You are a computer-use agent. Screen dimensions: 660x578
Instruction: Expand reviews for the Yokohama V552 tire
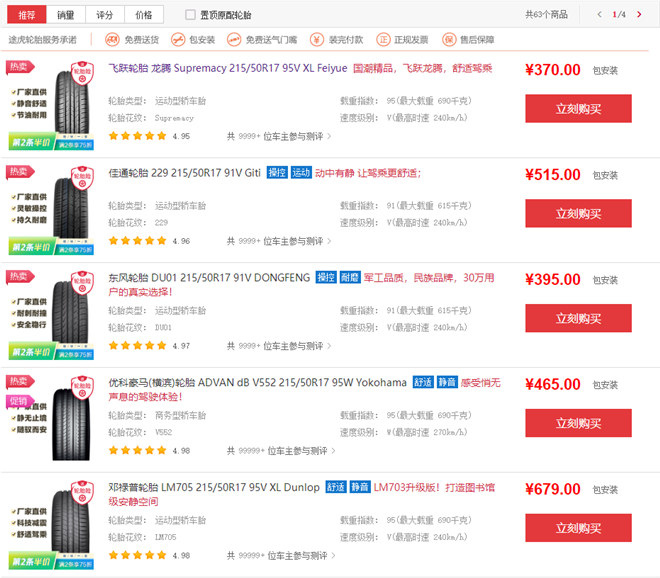click(x=281, y=451)
